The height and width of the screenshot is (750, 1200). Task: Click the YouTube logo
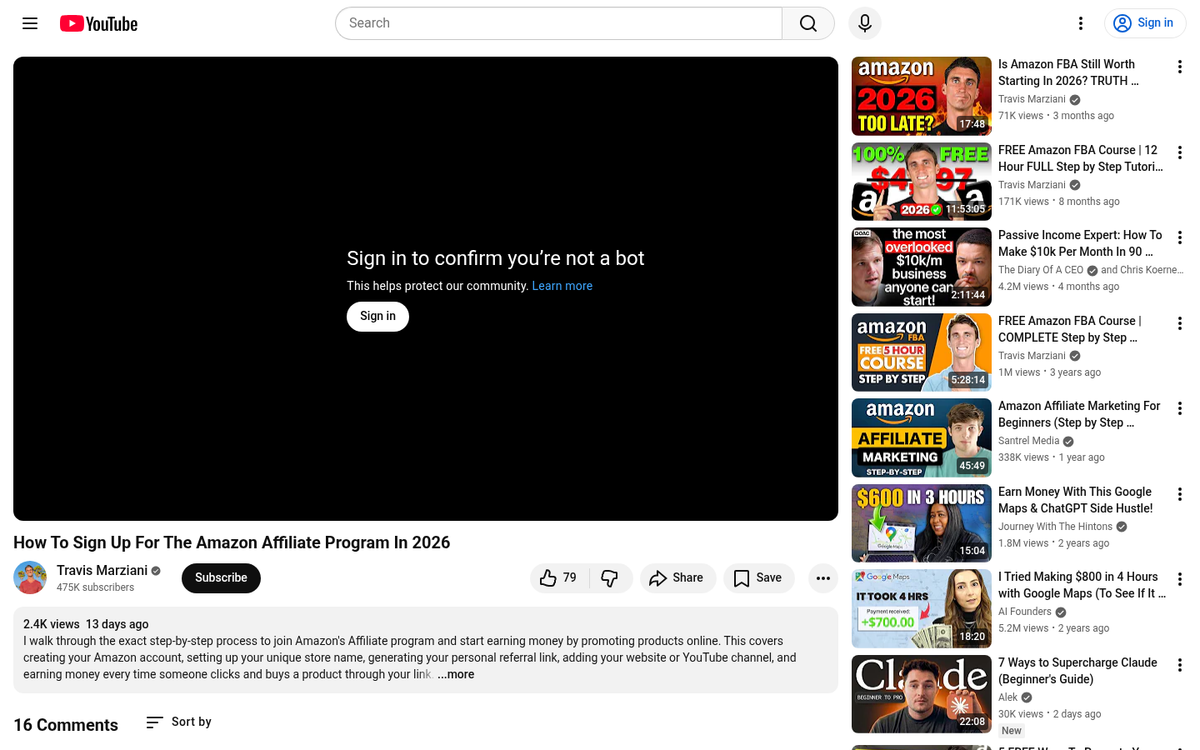(98, 23)
